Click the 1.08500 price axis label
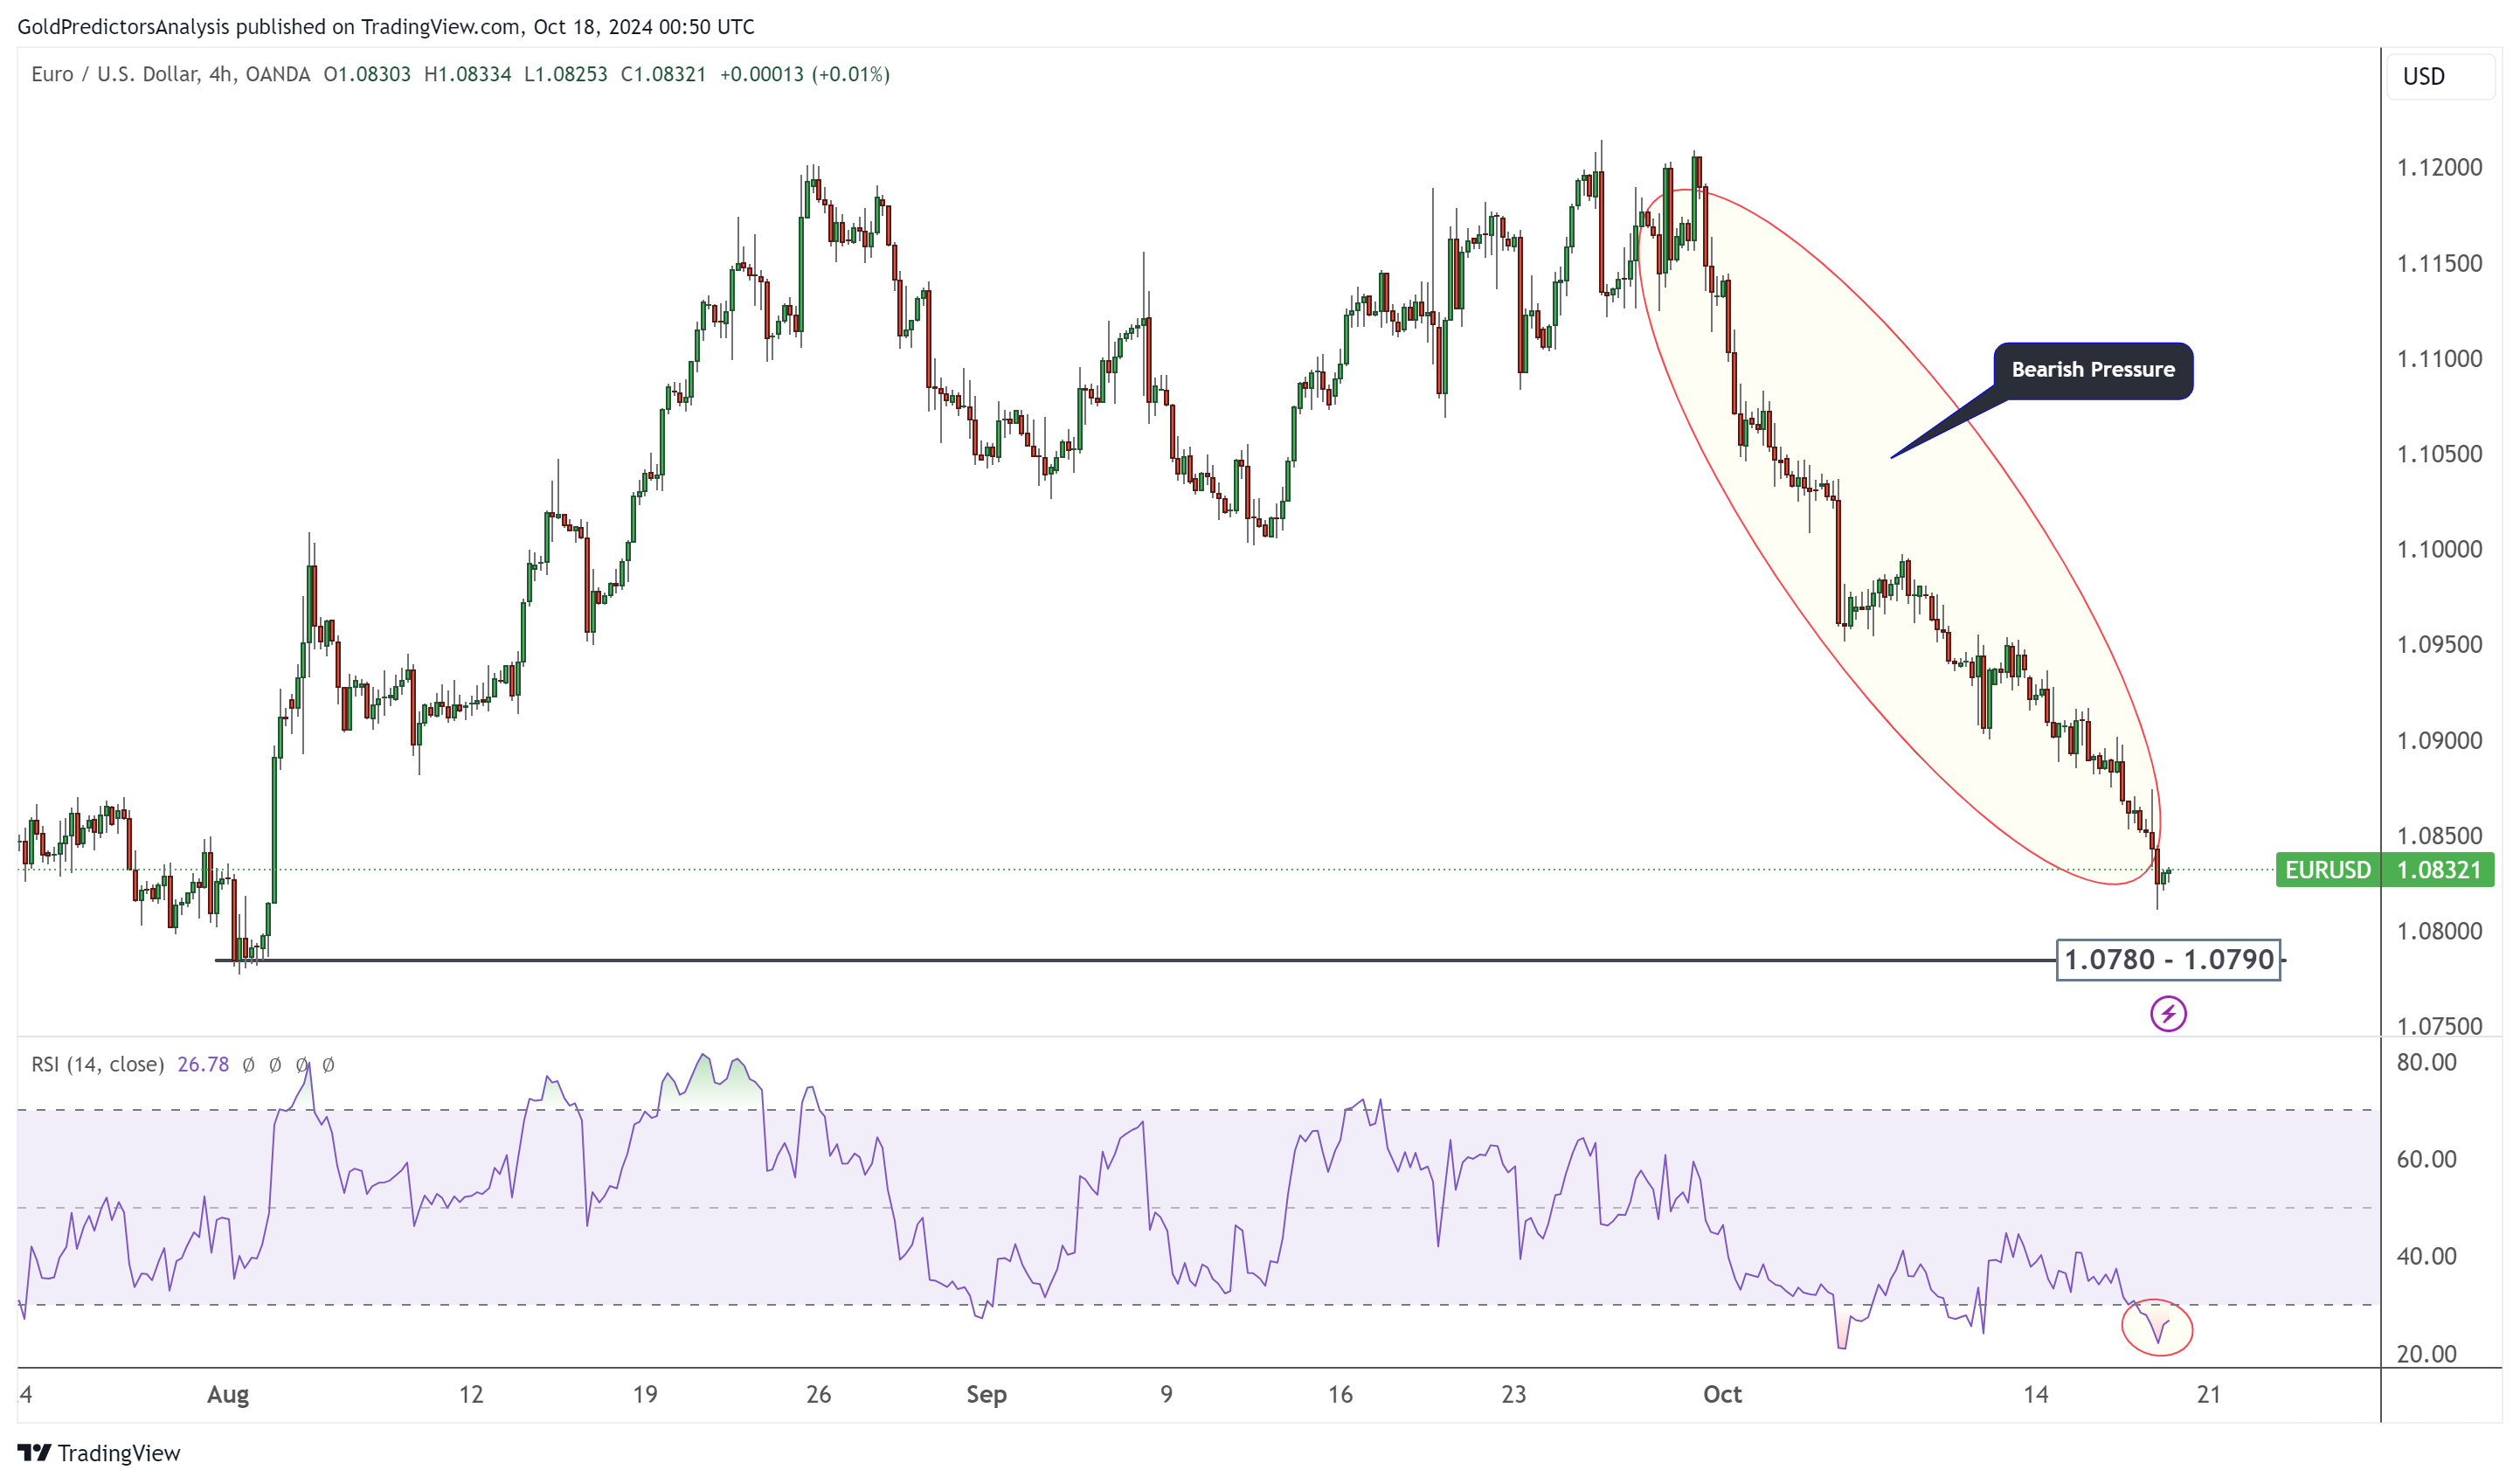 point(2439,835)
